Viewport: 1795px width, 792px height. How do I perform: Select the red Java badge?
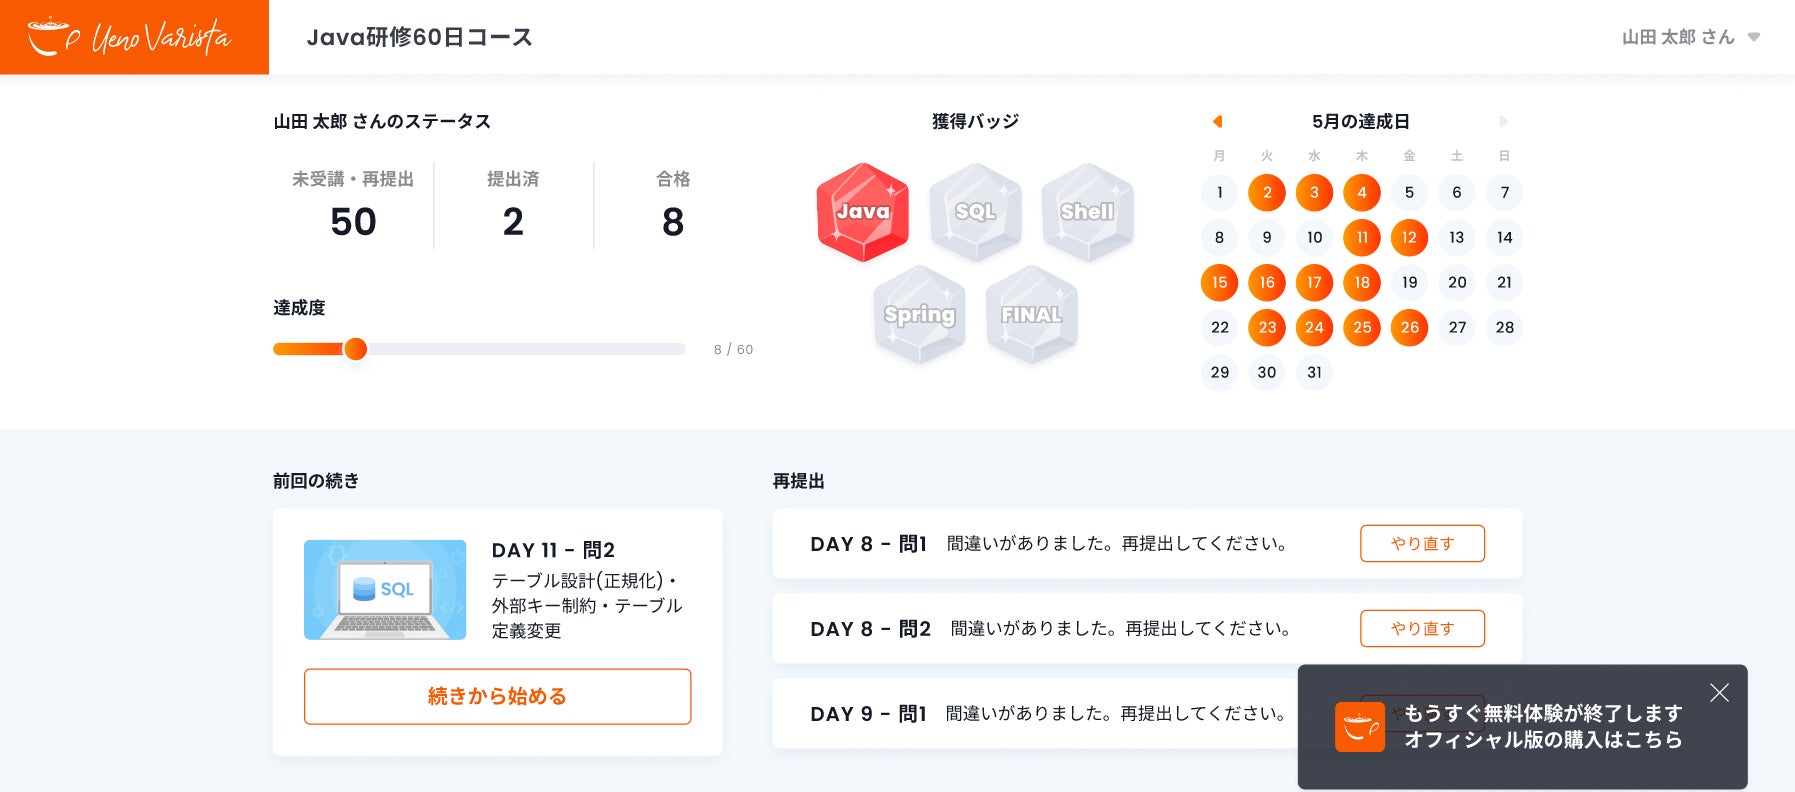[x=862, y=212]
